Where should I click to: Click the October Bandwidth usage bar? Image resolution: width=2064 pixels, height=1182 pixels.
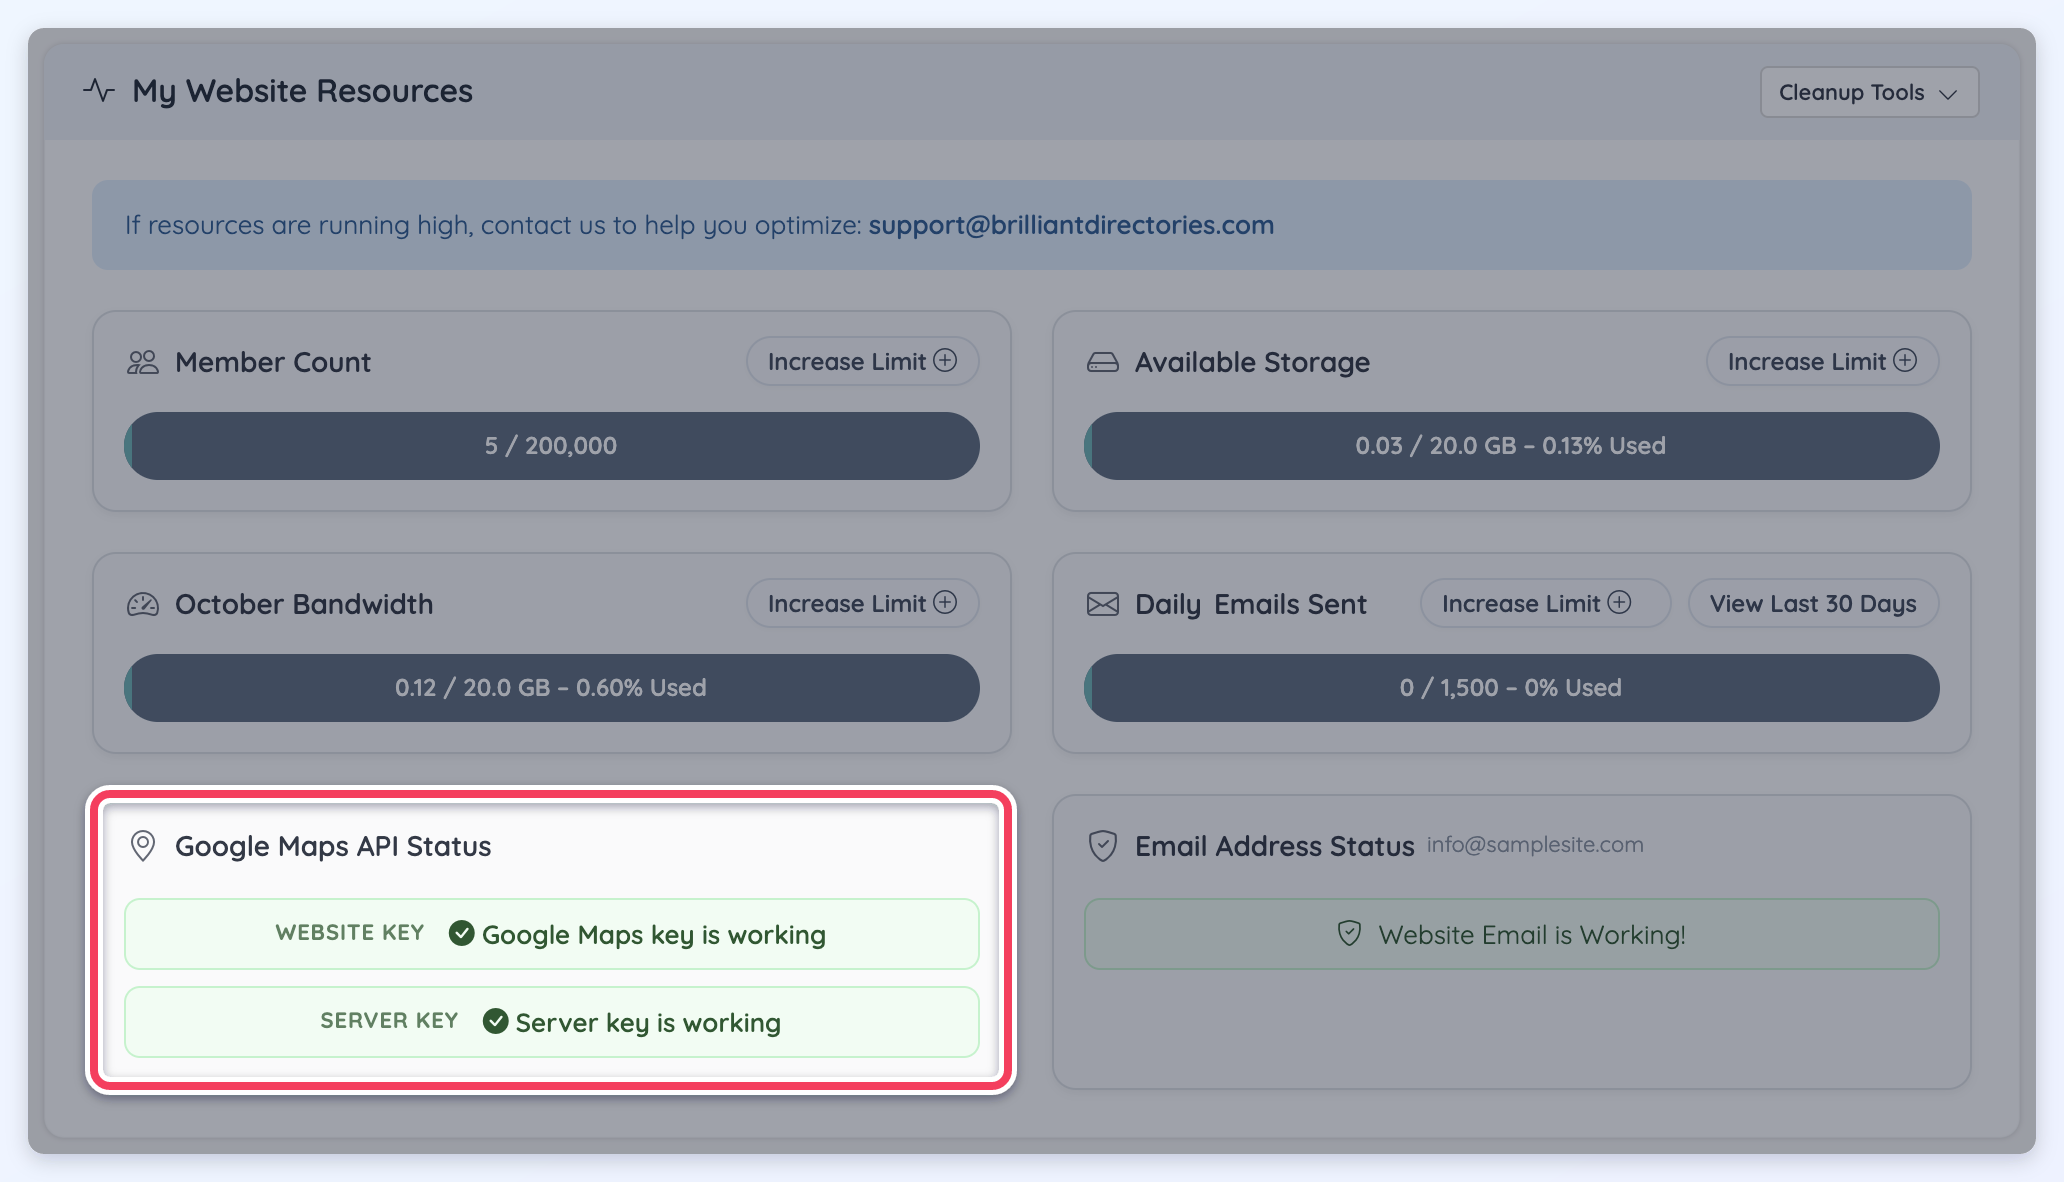pos(552,688)
